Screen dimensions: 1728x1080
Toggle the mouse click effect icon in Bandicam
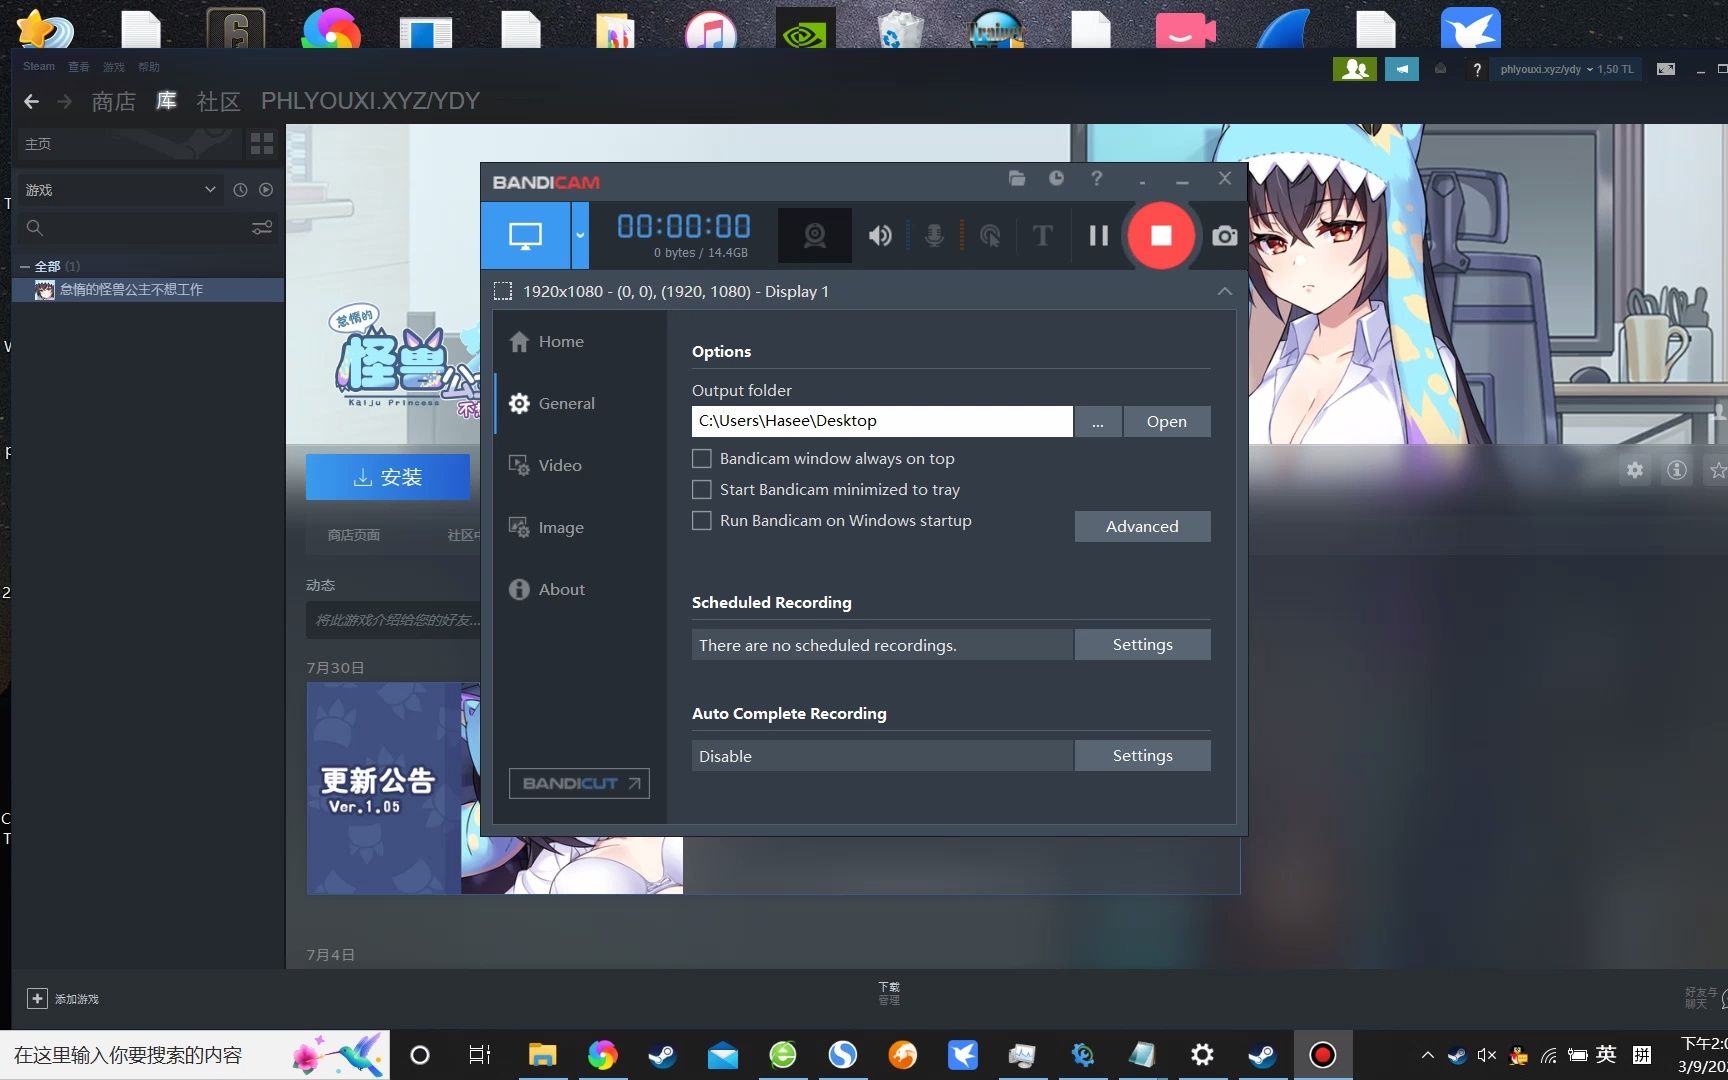(x=990, y=236)
